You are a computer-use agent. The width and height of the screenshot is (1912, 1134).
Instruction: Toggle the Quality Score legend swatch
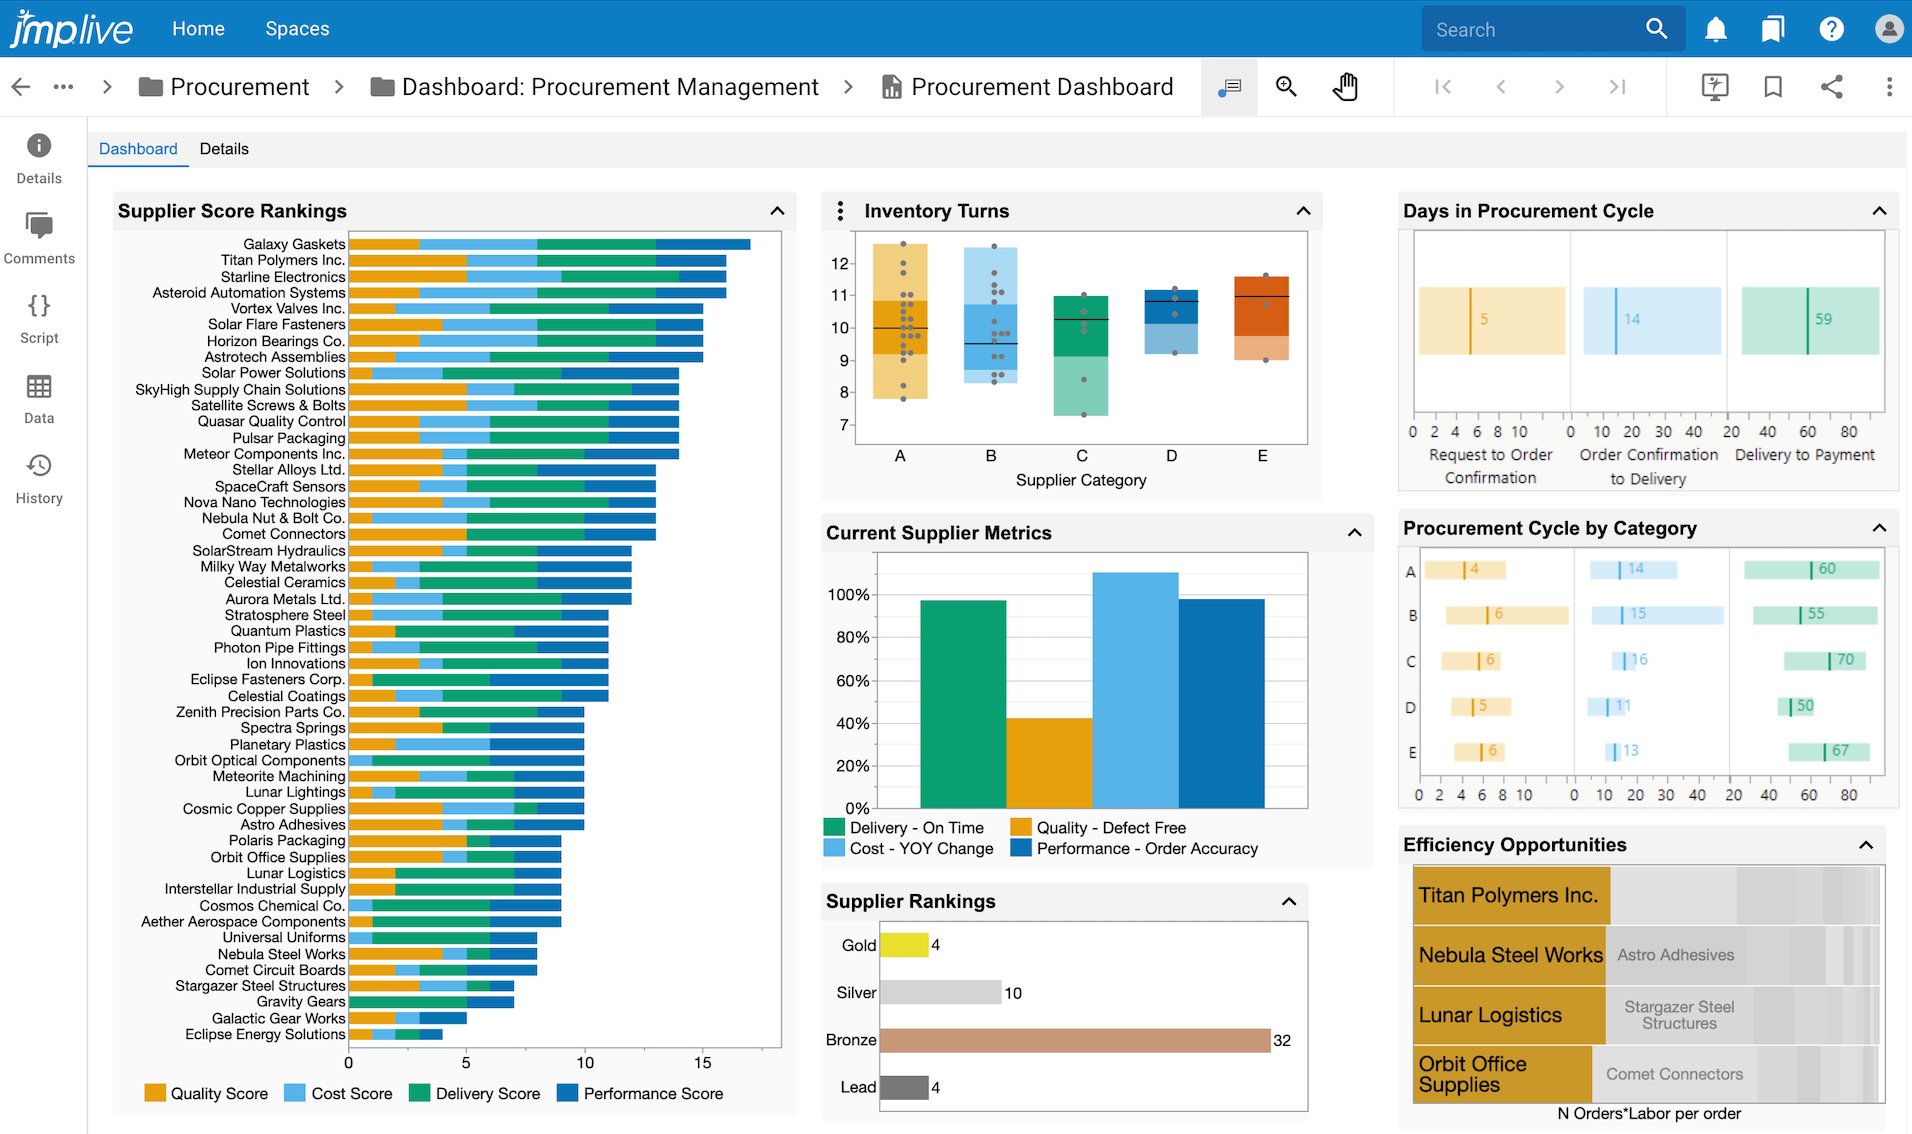[155, 1093]
